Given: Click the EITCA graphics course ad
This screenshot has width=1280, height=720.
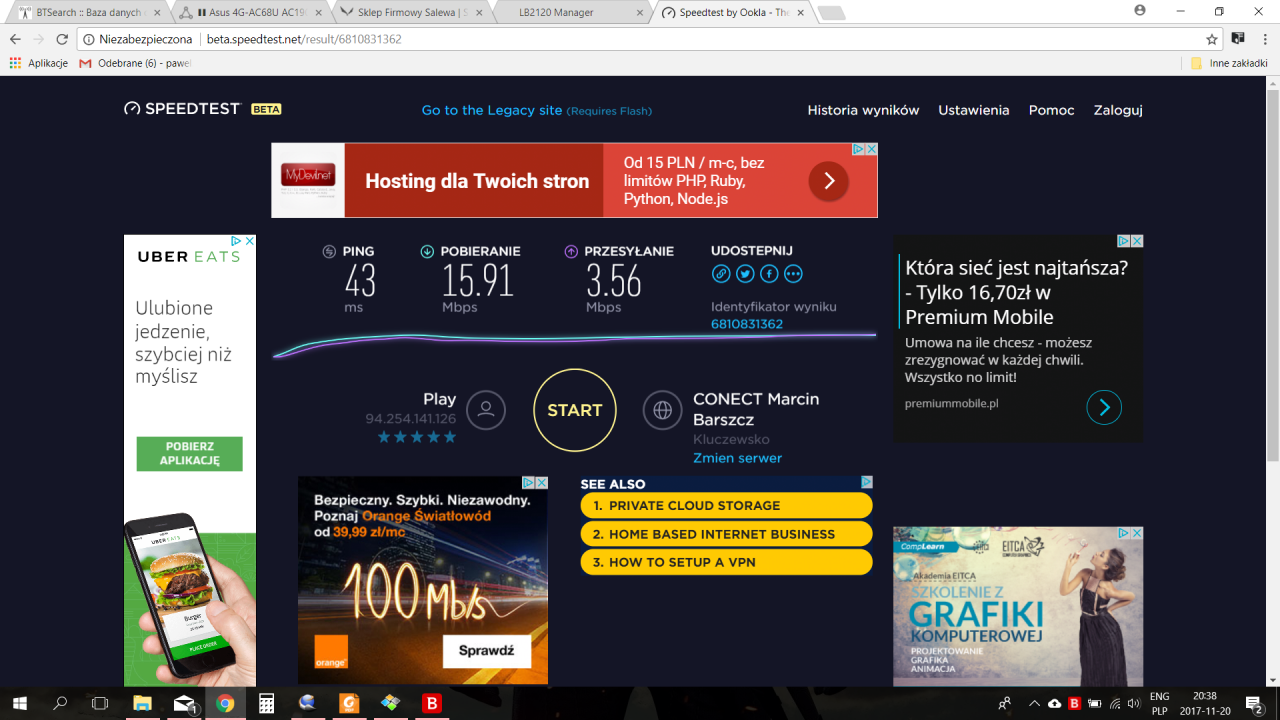Looking at the screenshot, I should 1018,606.
